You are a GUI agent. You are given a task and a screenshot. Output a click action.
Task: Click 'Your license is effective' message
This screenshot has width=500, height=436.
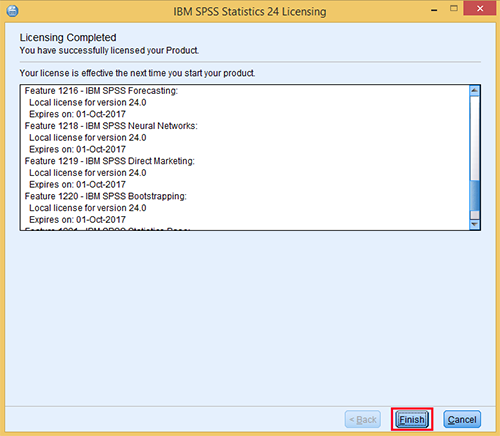pos(137,73)
